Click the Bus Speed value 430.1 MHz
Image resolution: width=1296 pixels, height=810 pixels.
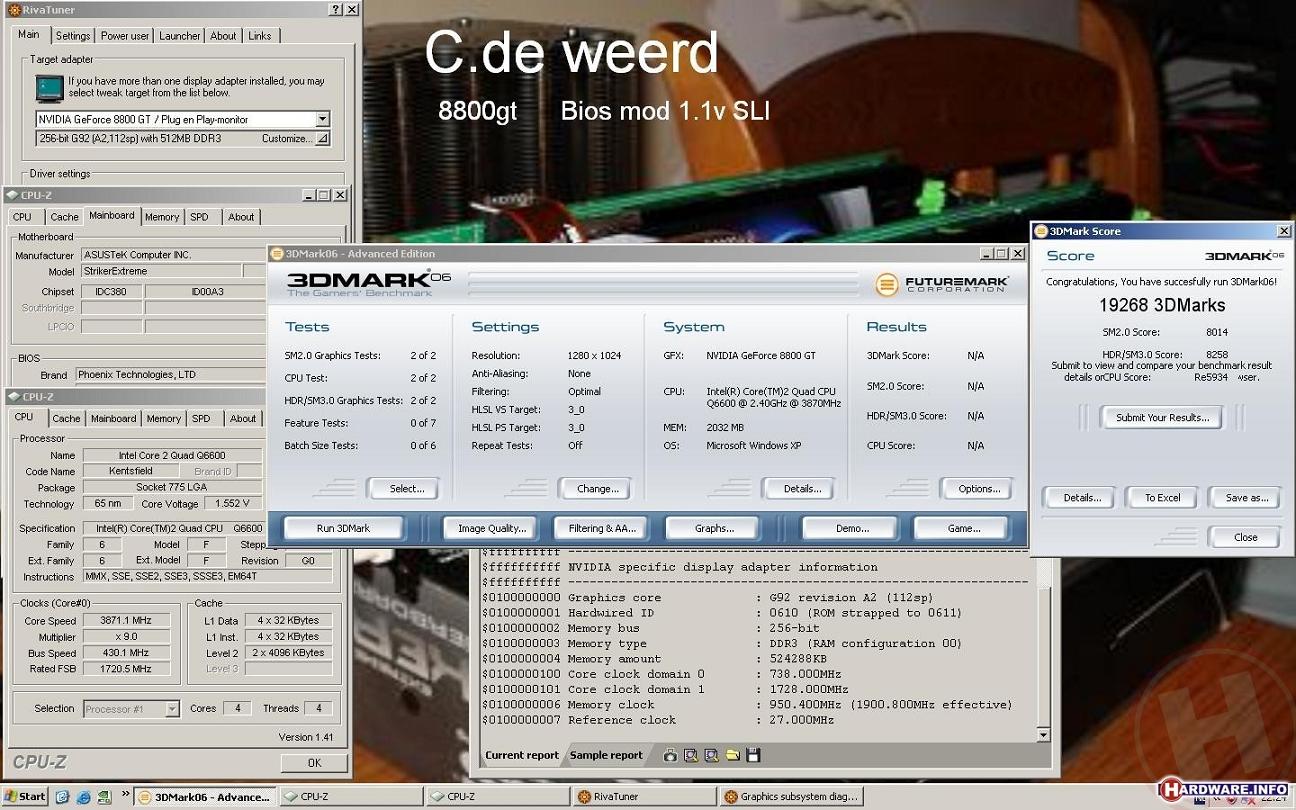[125, 653]
